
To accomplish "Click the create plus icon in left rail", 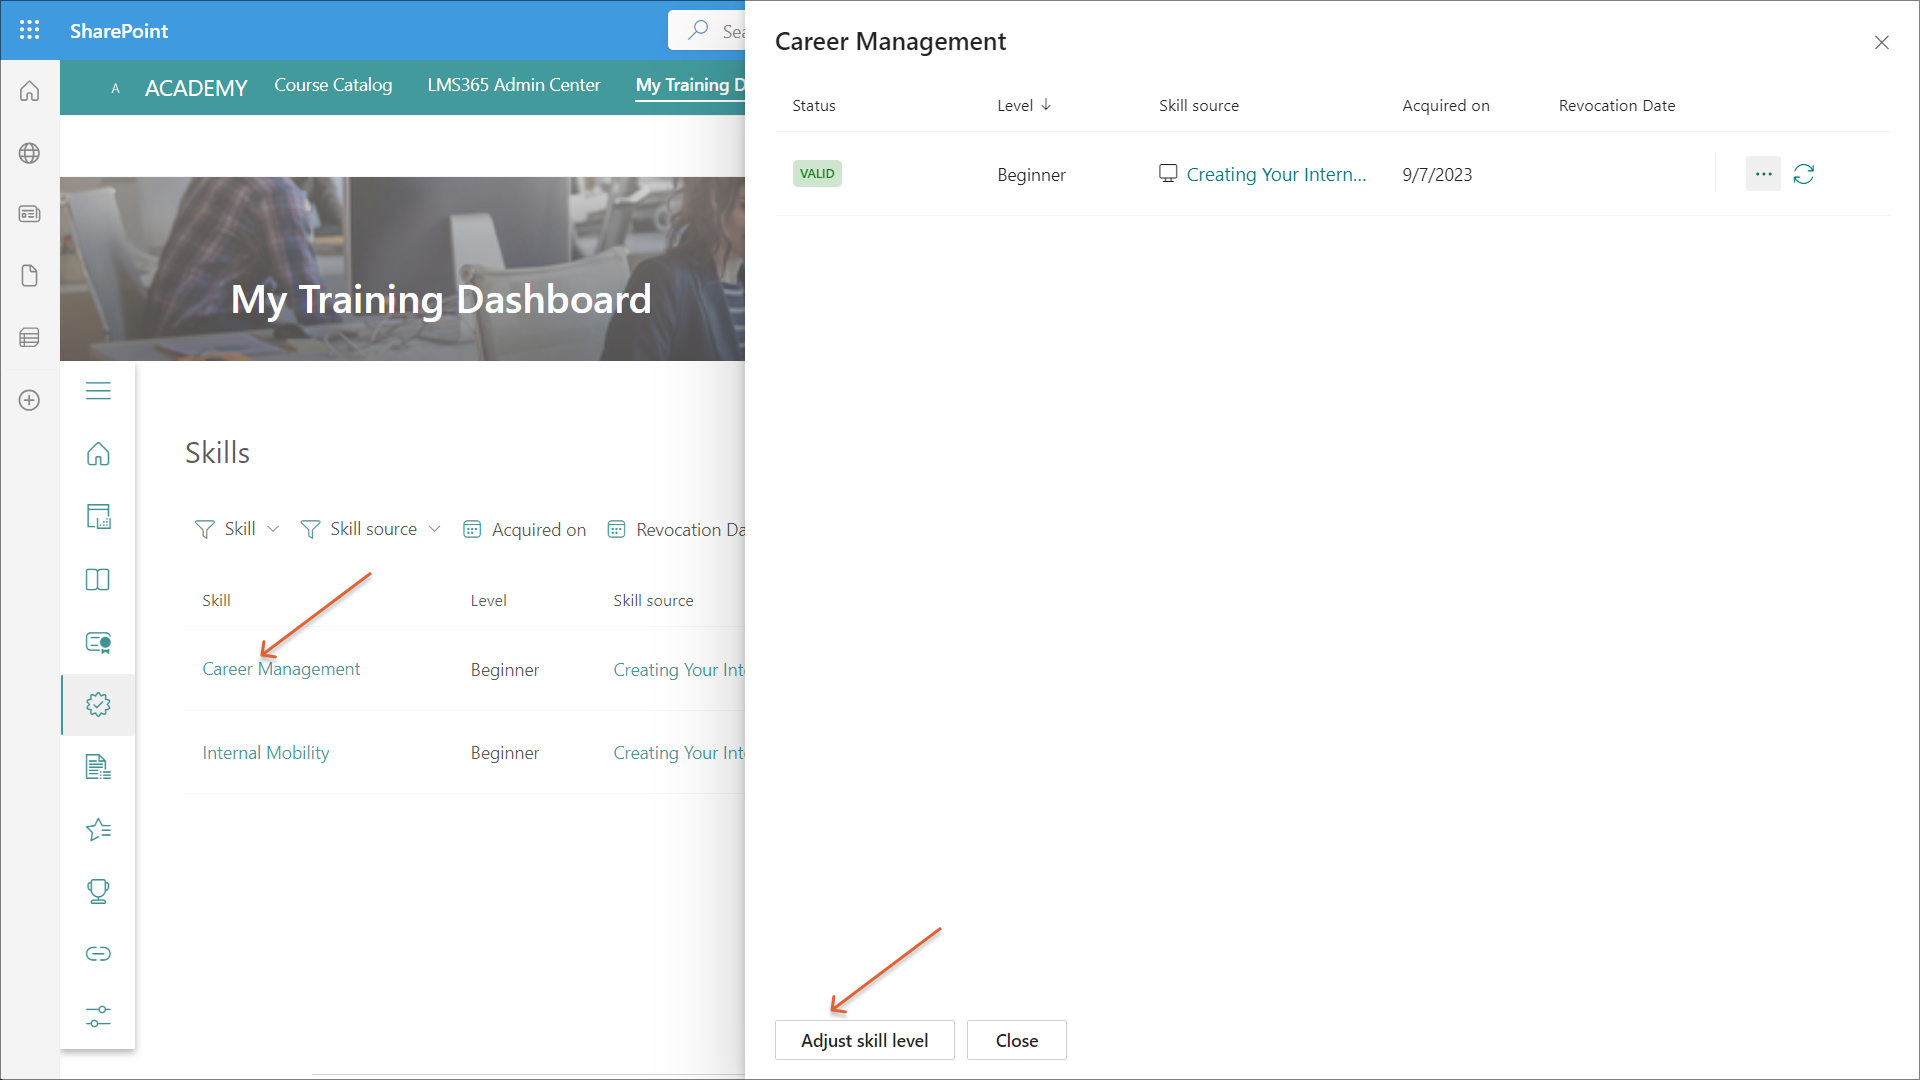I will (30, 400).
